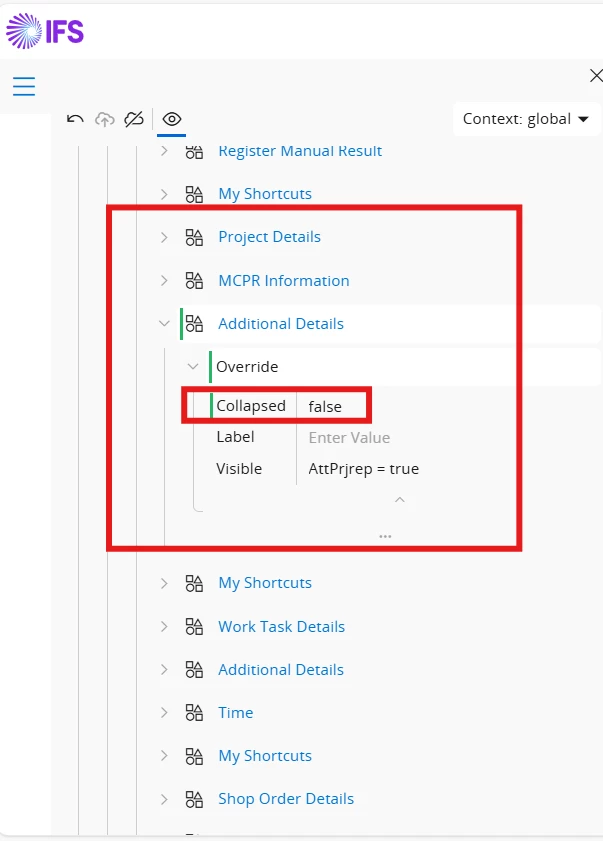
Task: Toggle the Collapsed false value
Action: coord(325,406)
